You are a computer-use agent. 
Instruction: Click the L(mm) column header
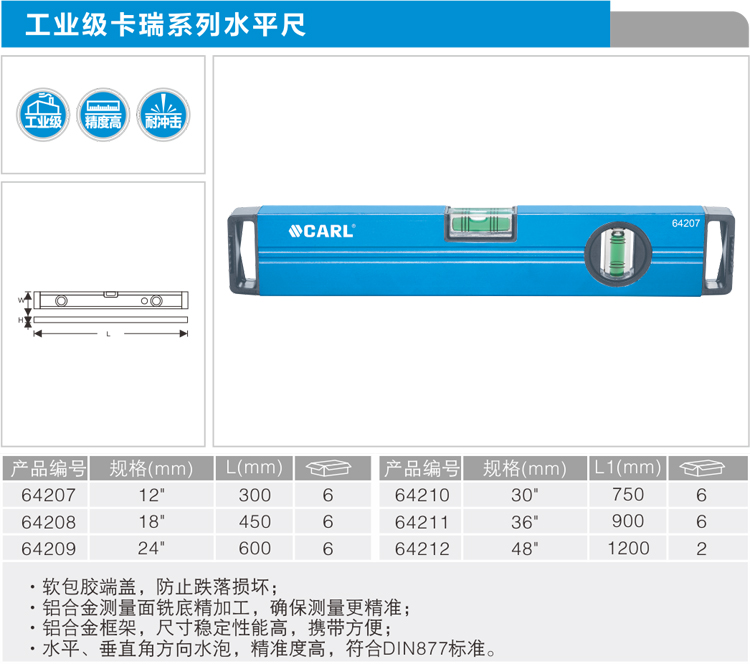pyautogui.click(x=254, y=468)
